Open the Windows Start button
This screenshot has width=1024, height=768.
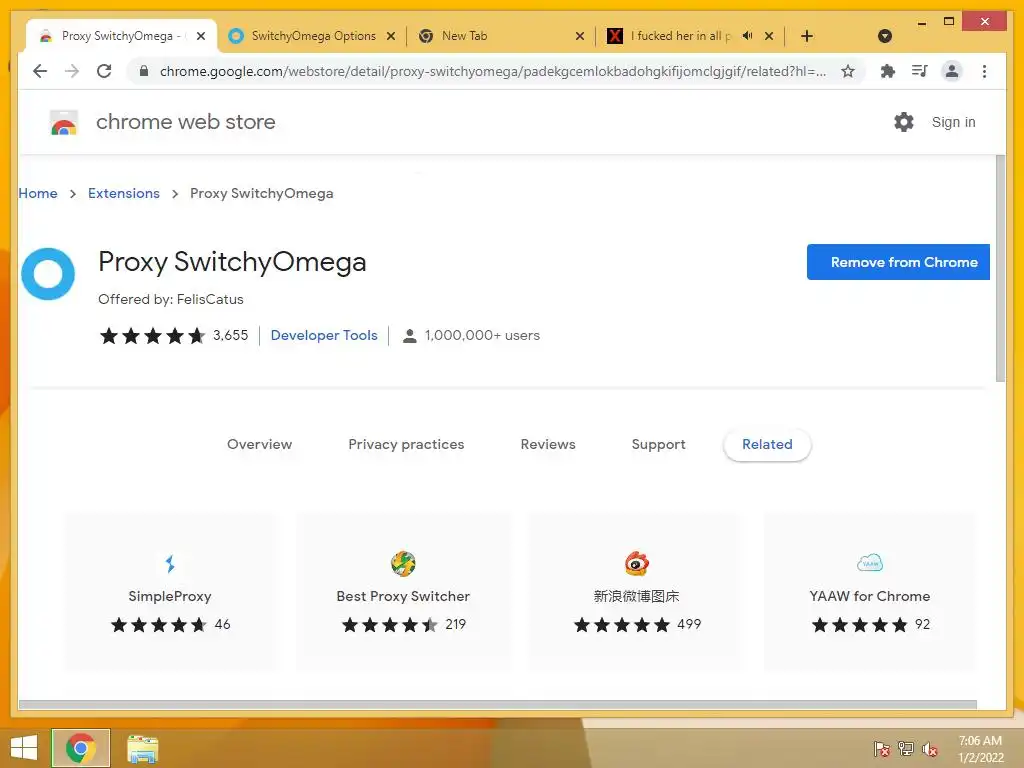tap(24, 748)
